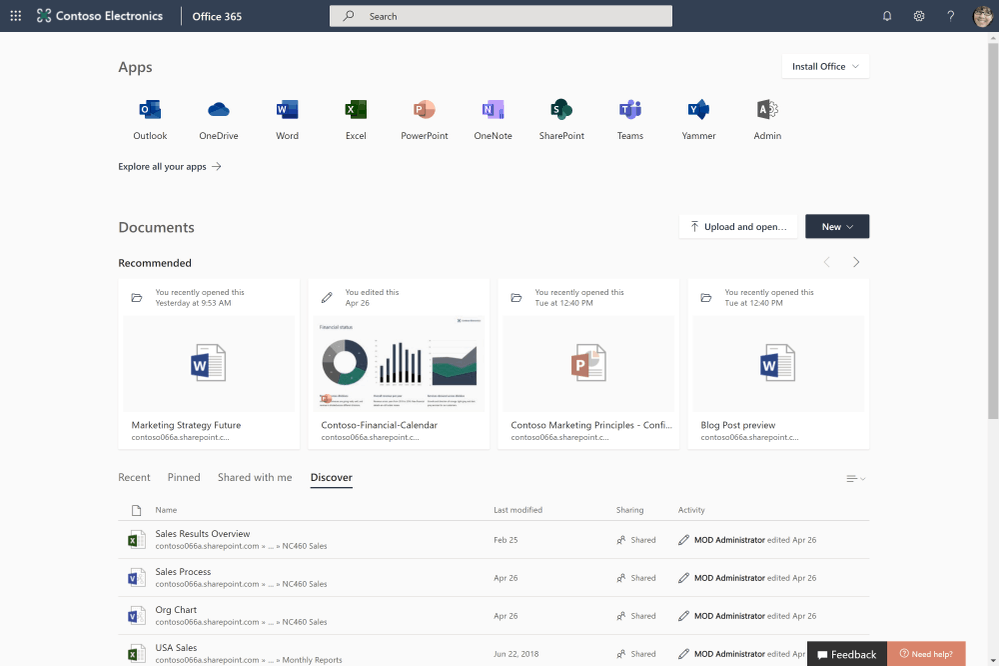
Task: Click the Upload and open button
Action: [x=738, y=227]
